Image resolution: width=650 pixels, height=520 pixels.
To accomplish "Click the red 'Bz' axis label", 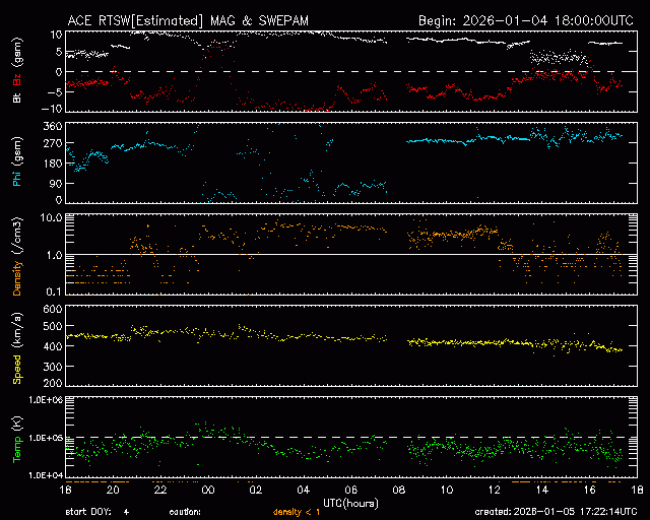I will (17, 80).
